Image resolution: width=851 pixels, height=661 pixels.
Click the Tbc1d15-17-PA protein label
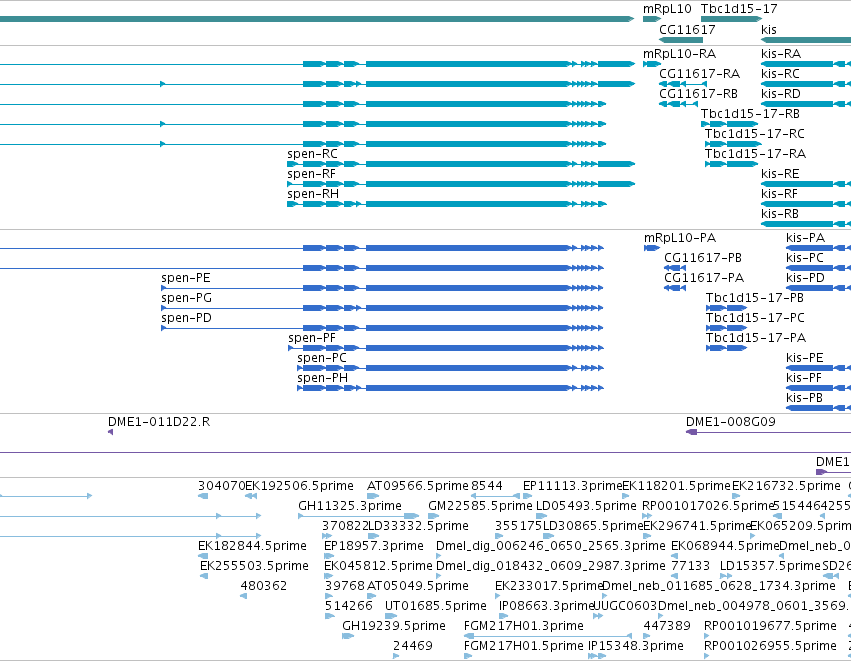click(755, 338)
